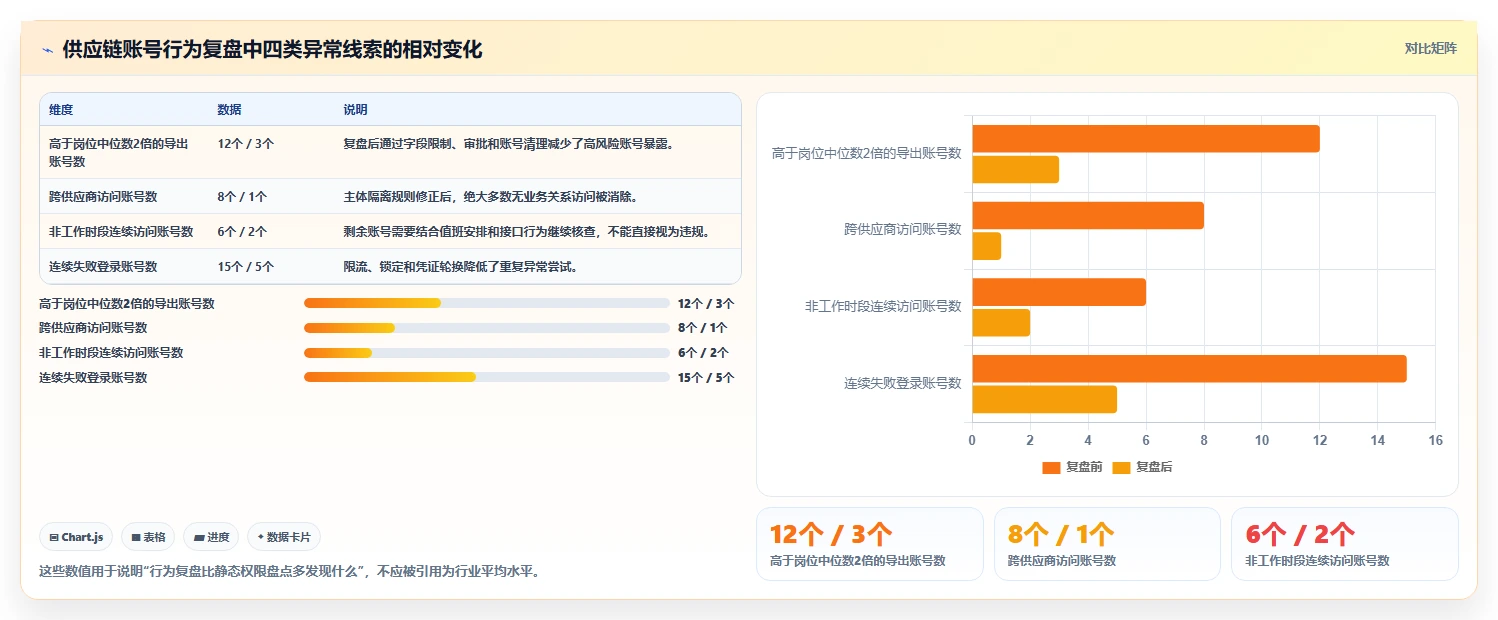
Task: Click the 5-value 连续失败登录 复盘后 bar
Action: pos(1044,399)
